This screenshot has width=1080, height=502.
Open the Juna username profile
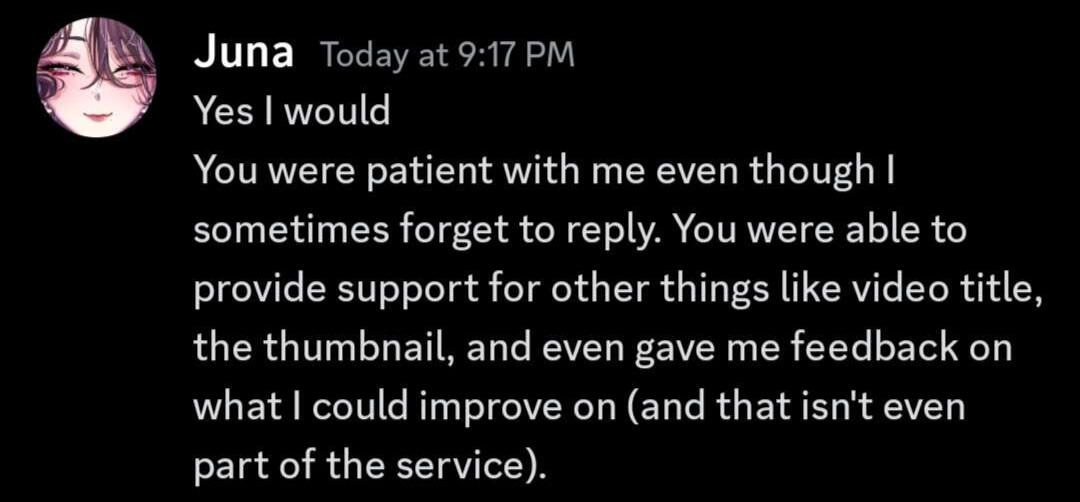[x=243, y=54]
